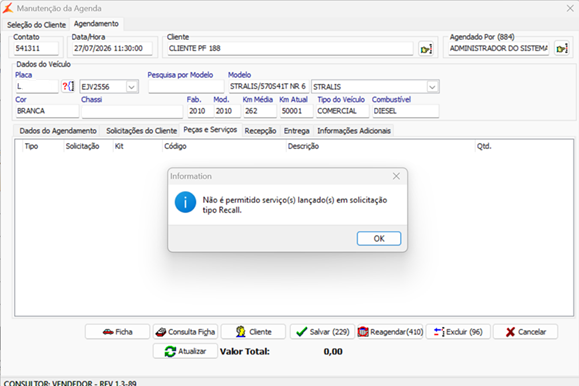Screen dimensions: 579x386
Task: Click the application logo icon in title bar
Action: click(8, 8)
